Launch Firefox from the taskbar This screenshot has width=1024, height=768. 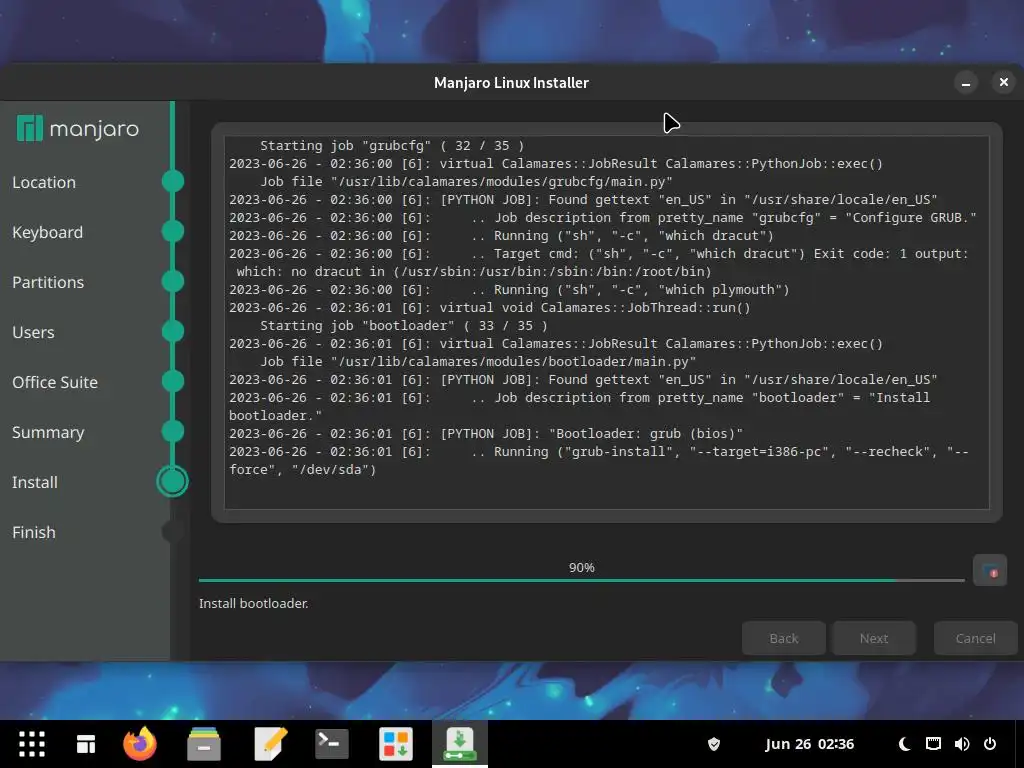coord(140,744)
